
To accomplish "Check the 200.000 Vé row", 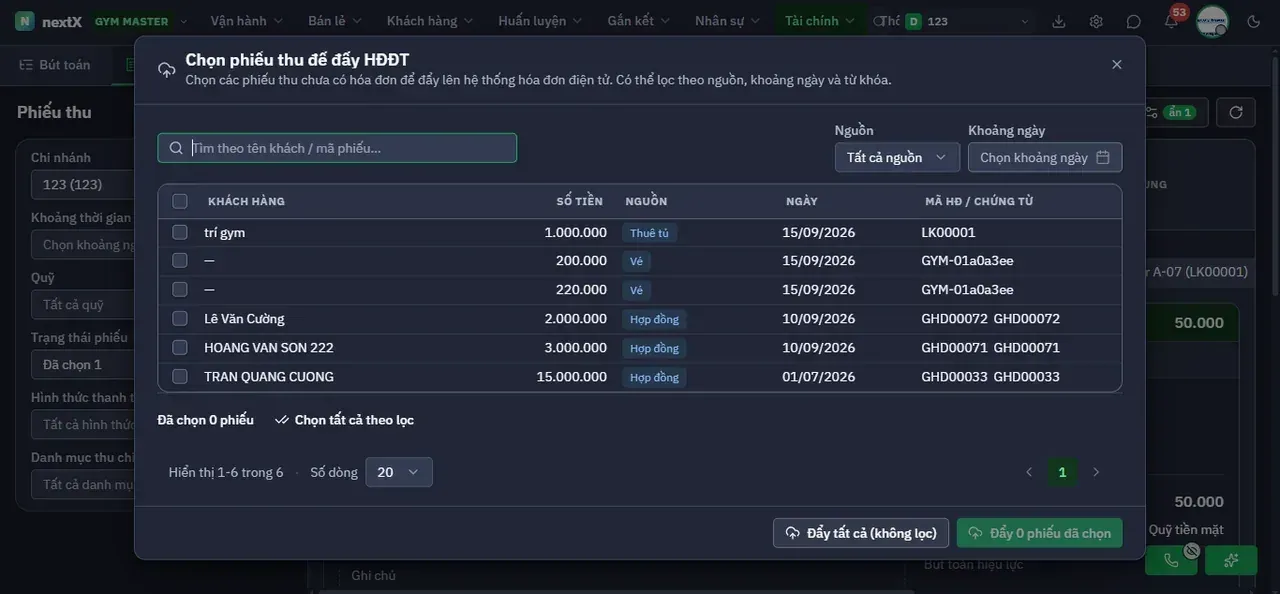I will [180, 260].
